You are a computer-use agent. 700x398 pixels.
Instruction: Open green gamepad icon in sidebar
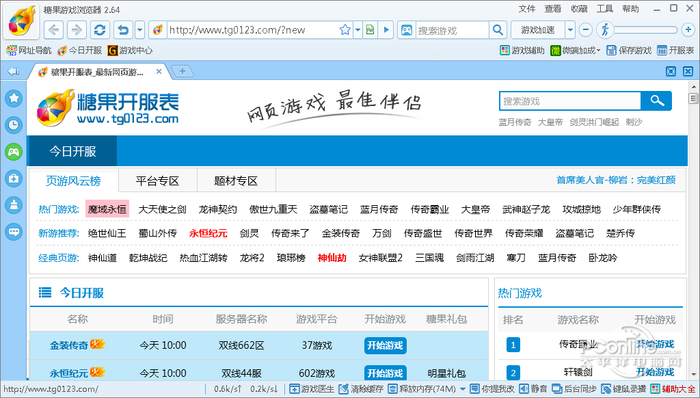click(x=14, y=152)
